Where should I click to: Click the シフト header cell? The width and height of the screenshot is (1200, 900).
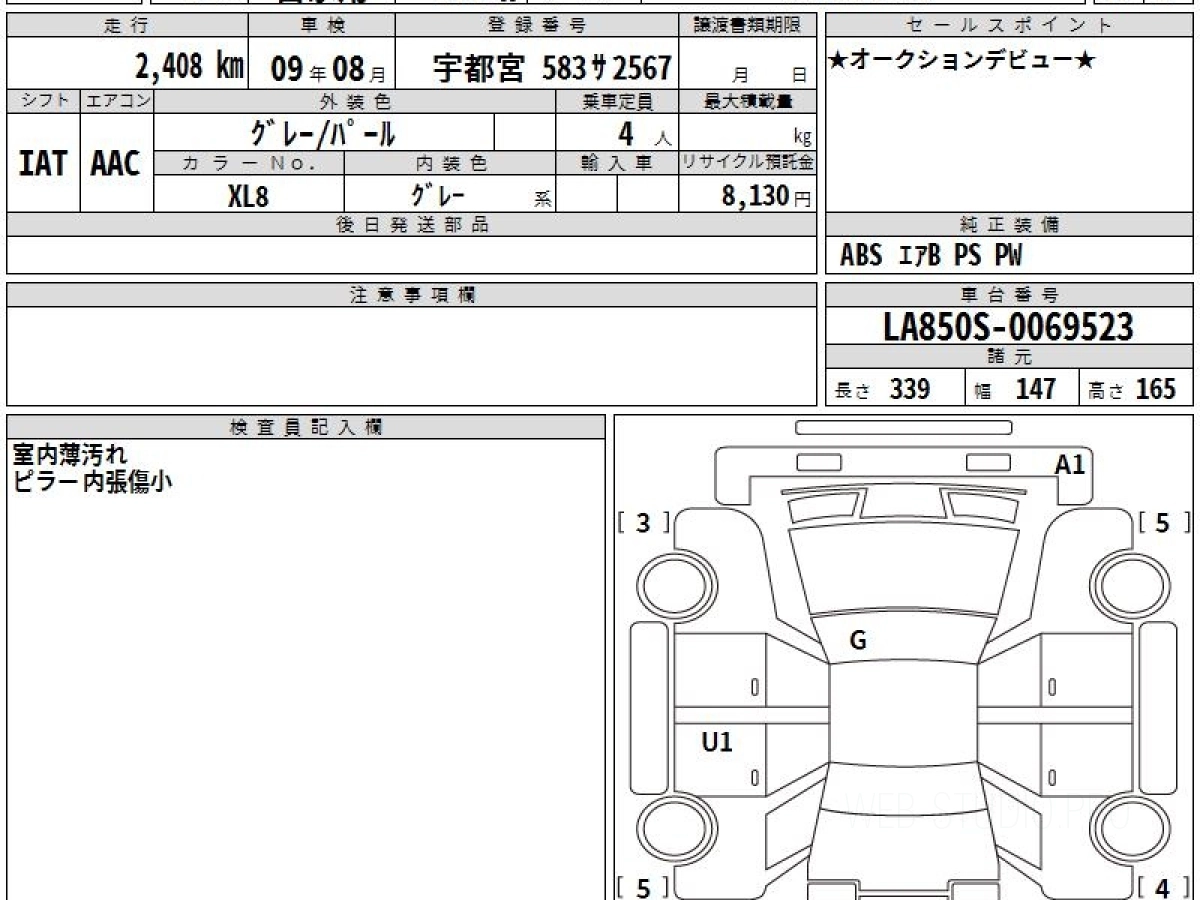click(43, 101)
